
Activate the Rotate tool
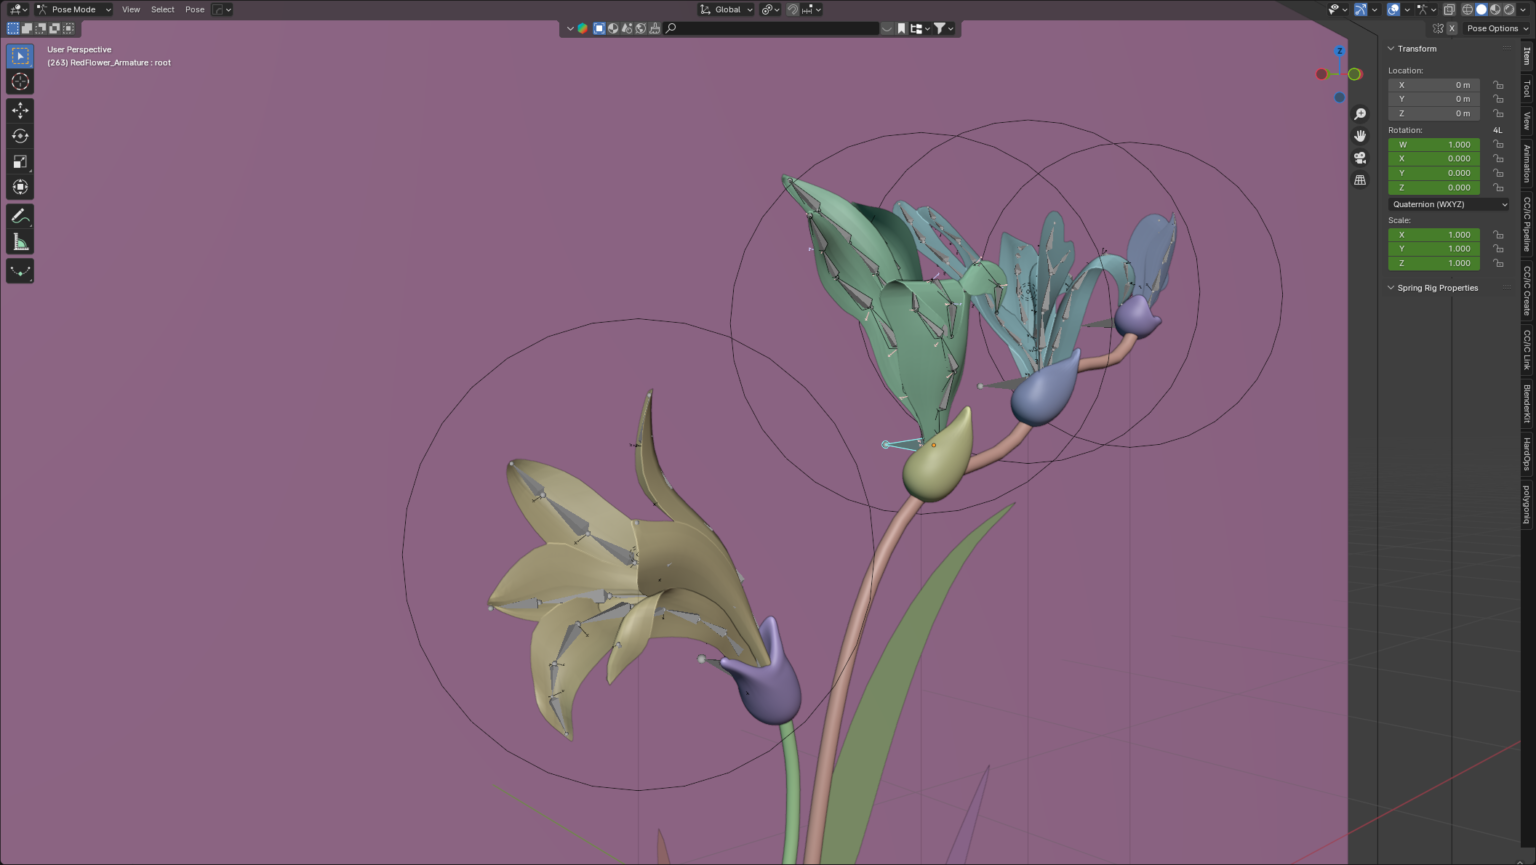(20, 136)
